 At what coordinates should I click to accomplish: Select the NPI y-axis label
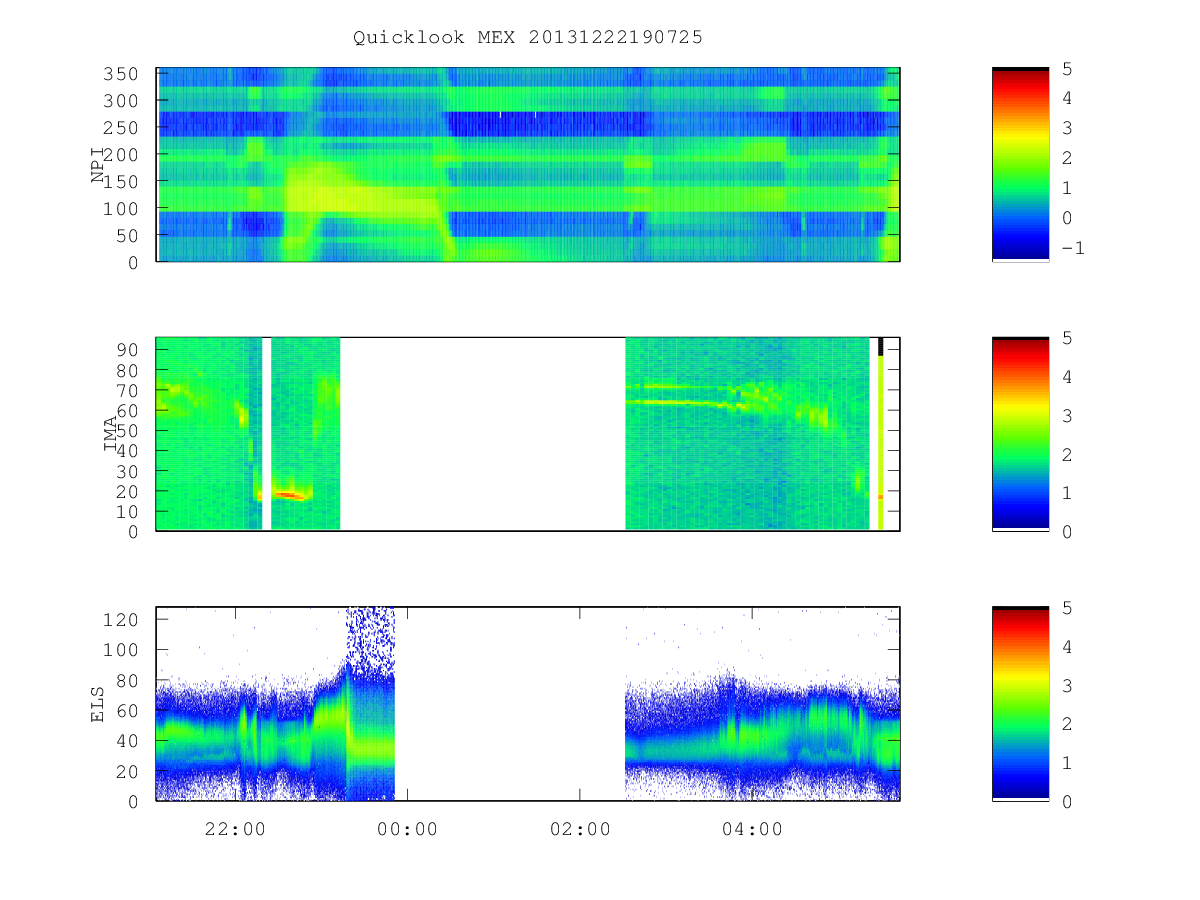click(98, 165)
